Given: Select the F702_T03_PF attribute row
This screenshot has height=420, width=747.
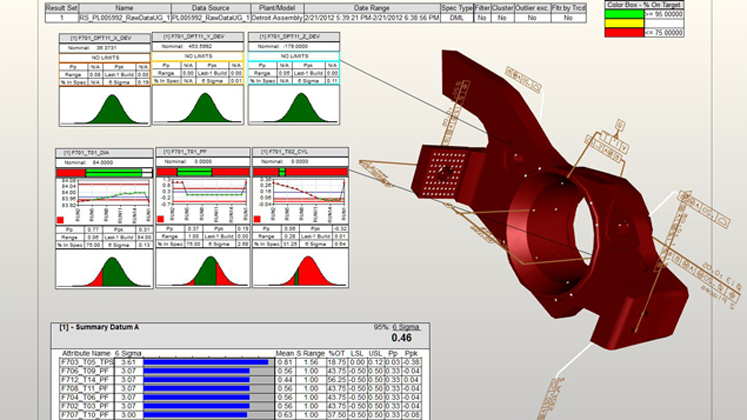Looking at the screenshot, I should tap(241, 406).
